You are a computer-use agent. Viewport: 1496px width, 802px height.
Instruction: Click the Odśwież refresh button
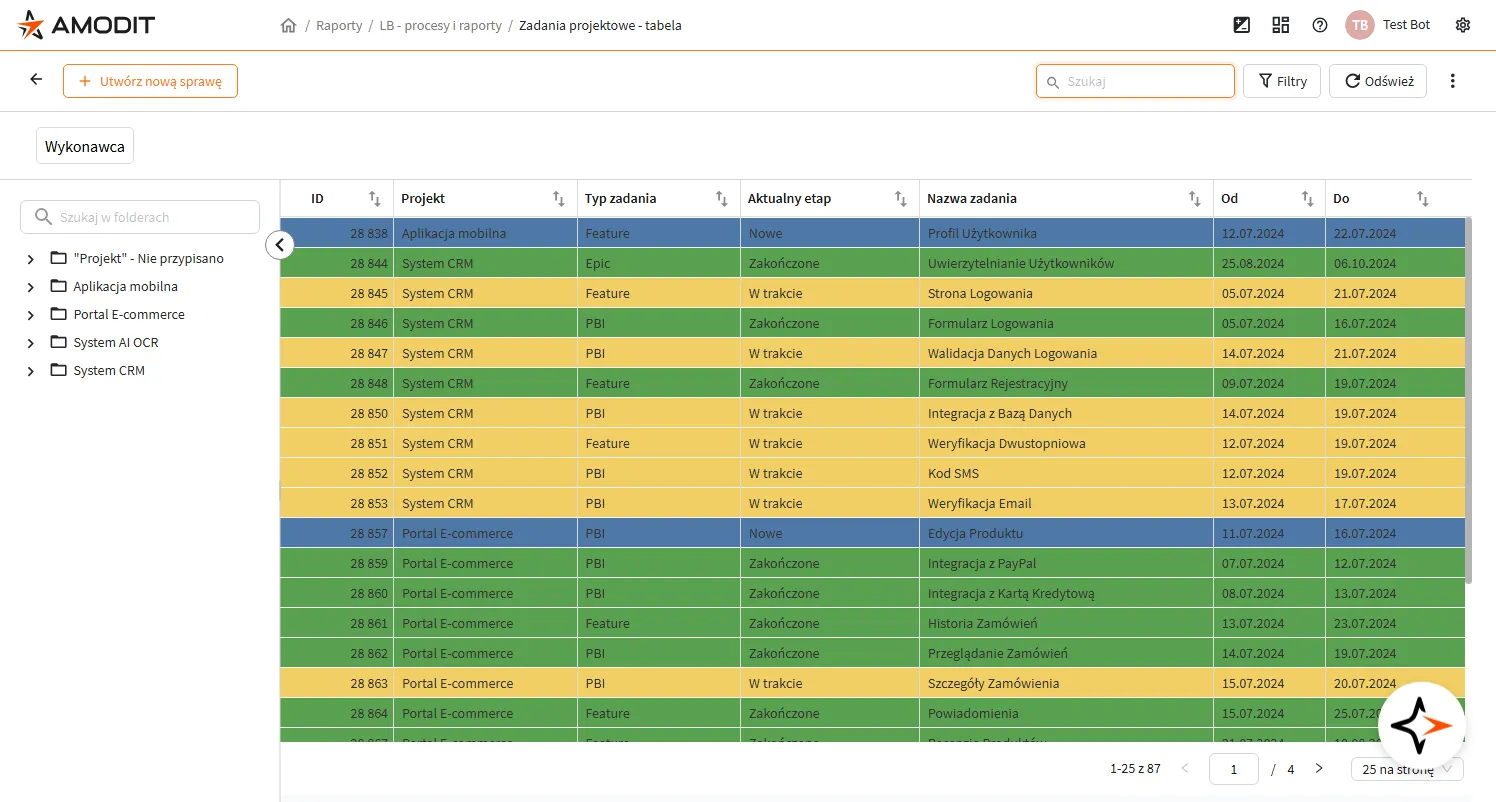pos(1378,81)
